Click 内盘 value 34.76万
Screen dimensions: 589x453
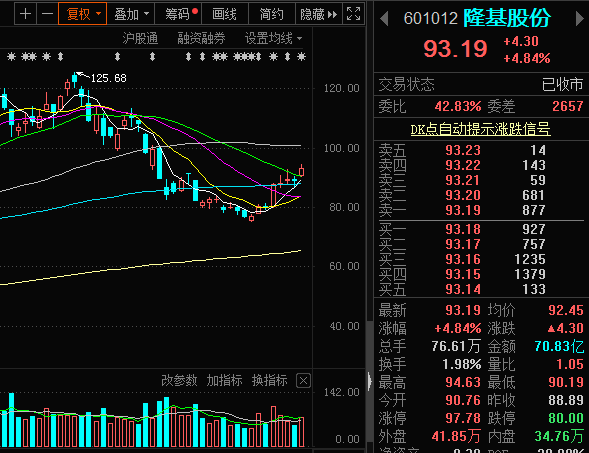click(x=559, y=436)
